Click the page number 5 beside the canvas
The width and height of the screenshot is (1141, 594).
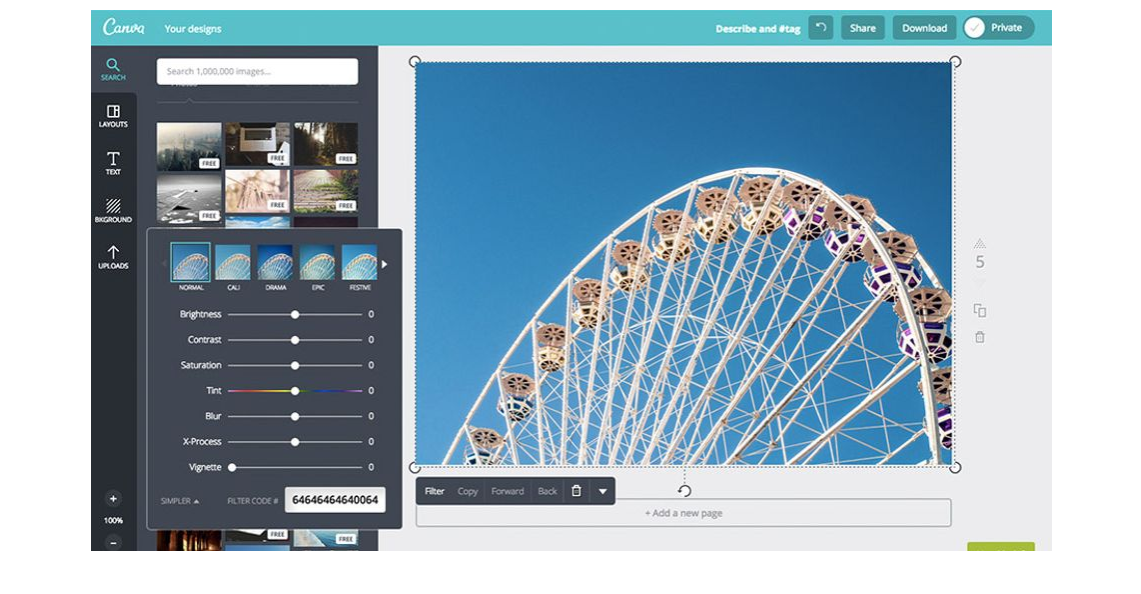[x=979, y=262]
